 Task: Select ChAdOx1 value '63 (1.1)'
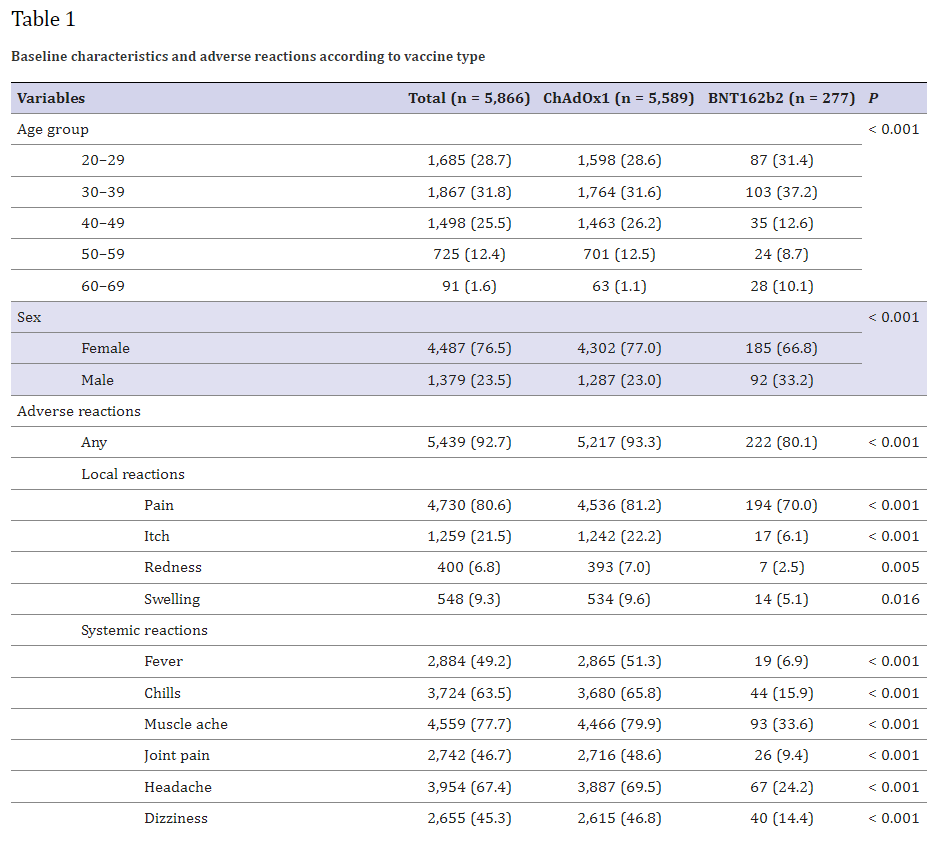pyautogui.click(x=619, y=286)
